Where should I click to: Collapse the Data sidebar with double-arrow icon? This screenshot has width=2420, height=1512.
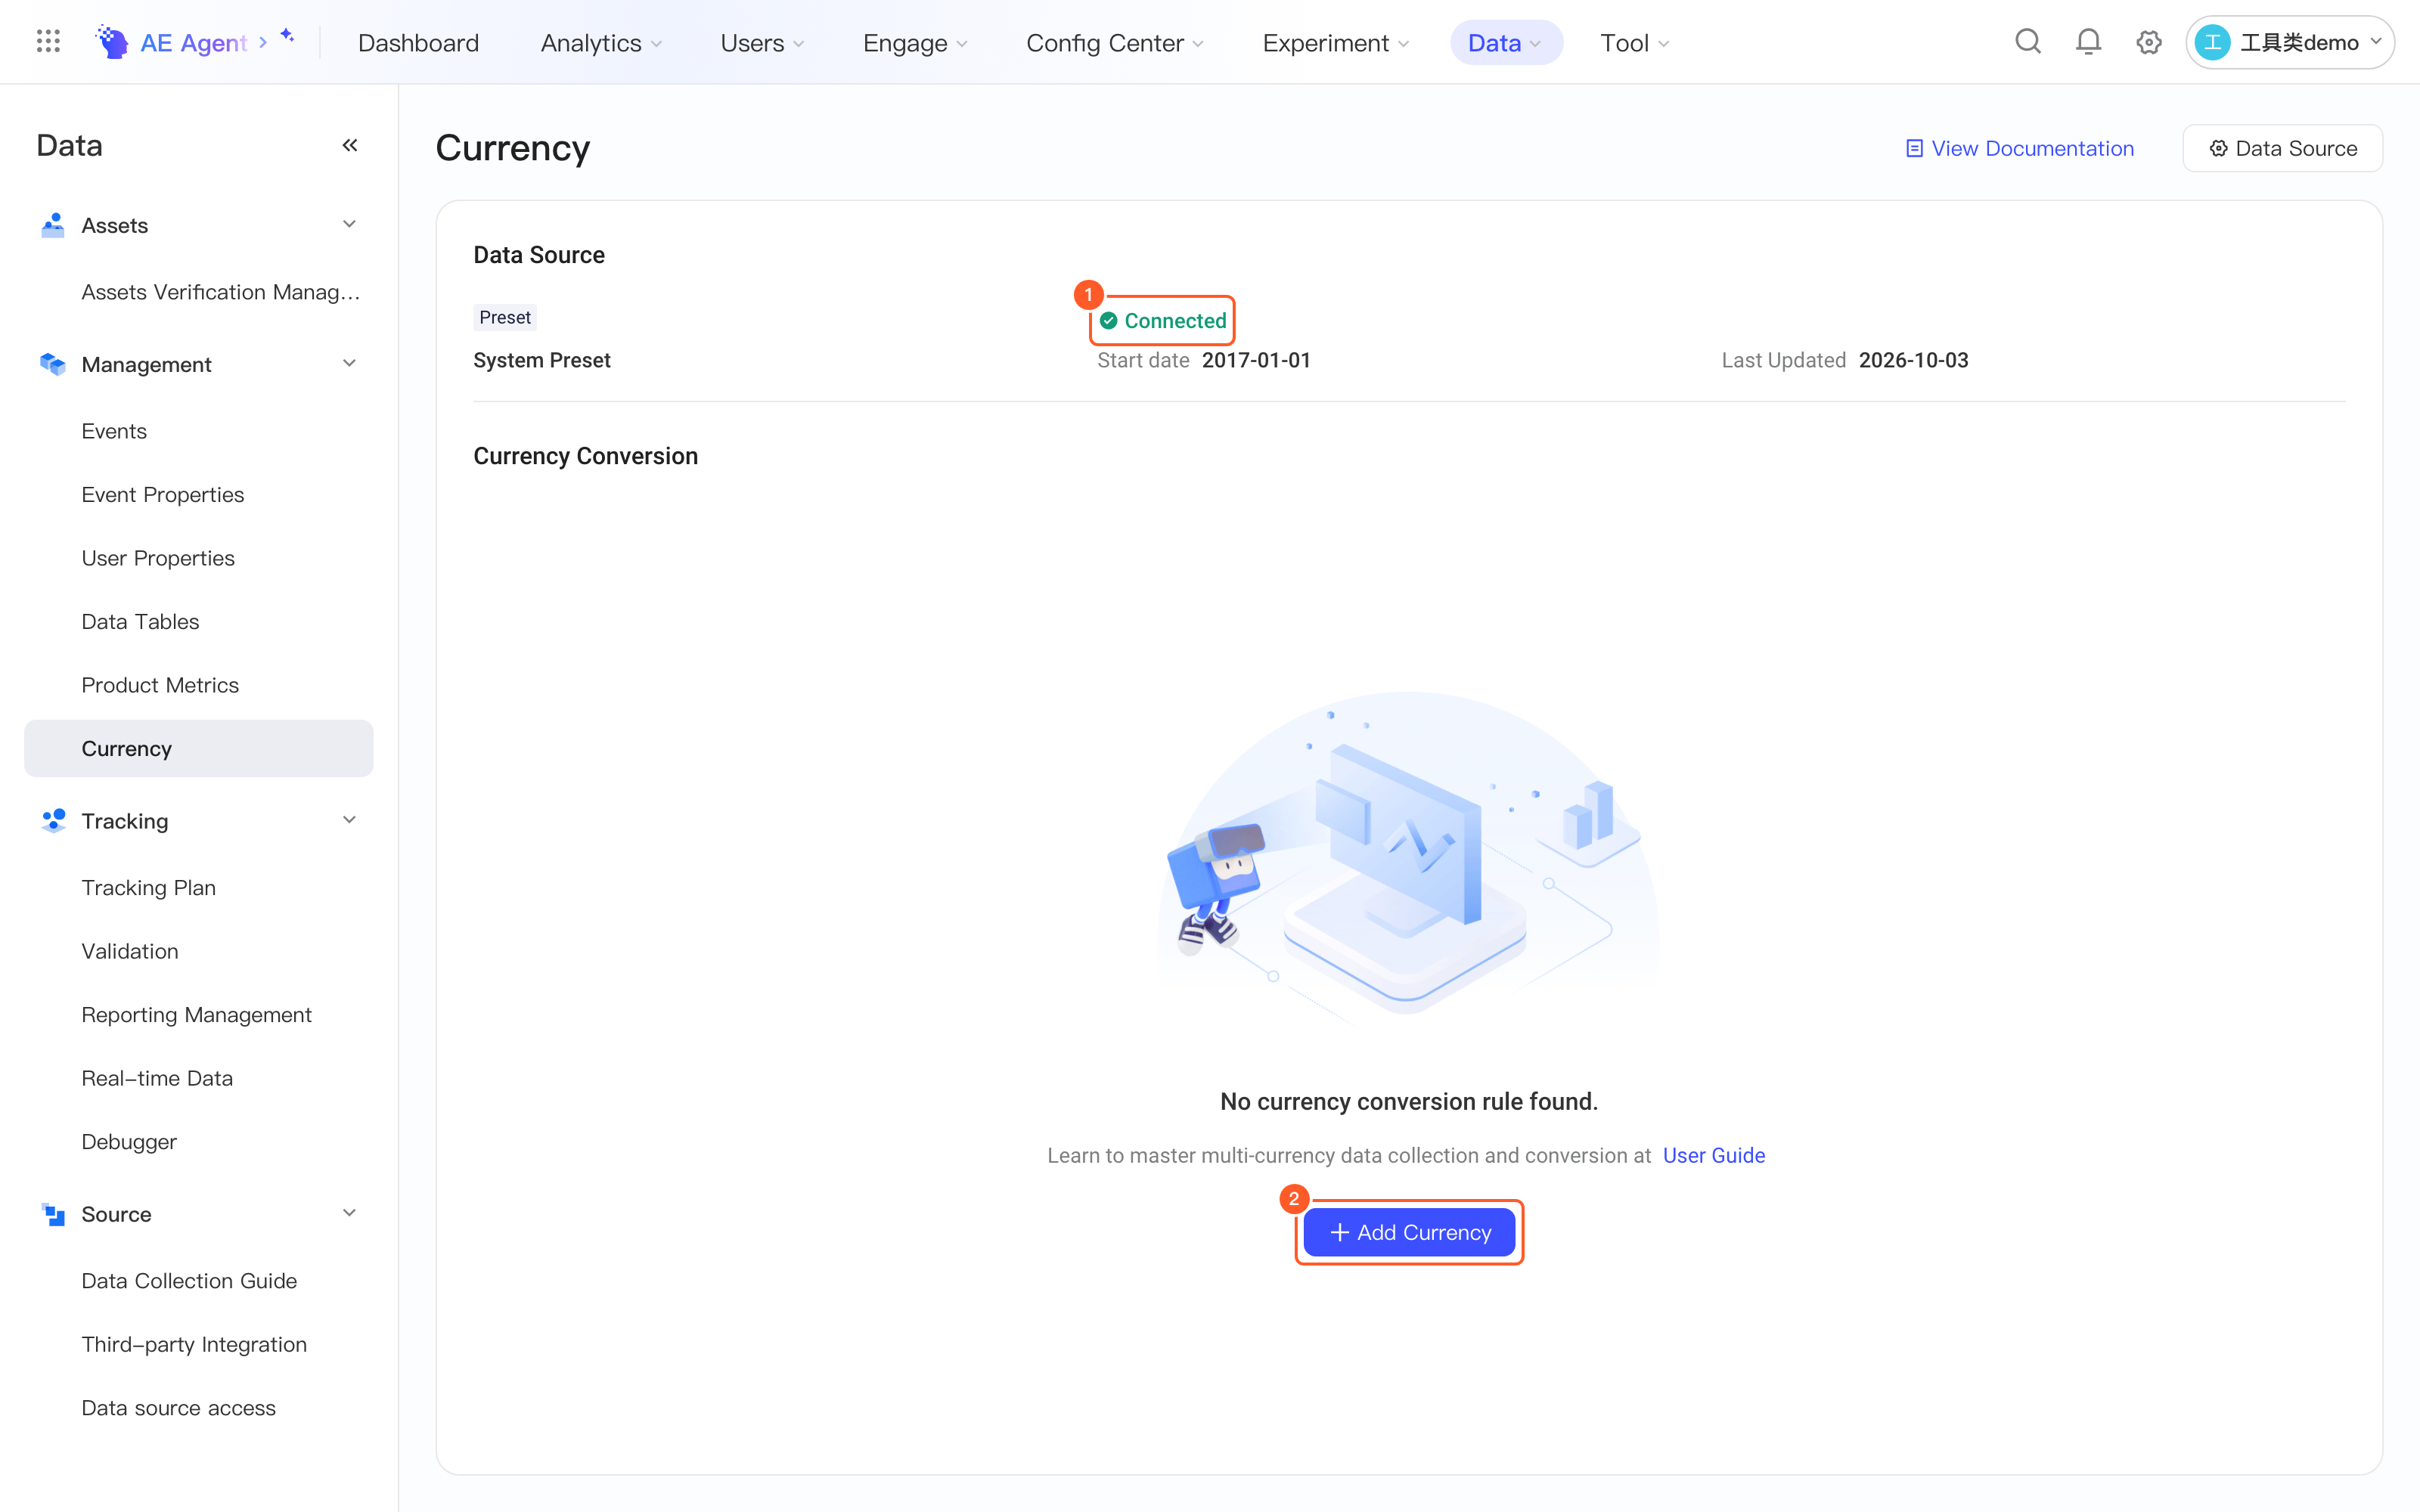tap(350, 146)
